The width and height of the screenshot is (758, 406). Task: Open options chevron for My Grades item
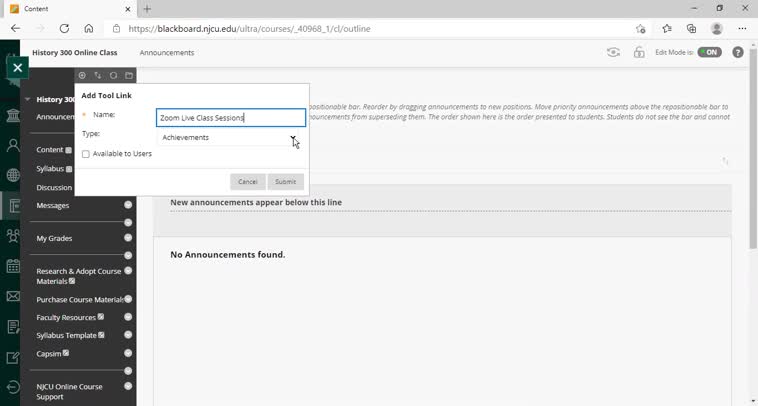[x=128, y=238]
